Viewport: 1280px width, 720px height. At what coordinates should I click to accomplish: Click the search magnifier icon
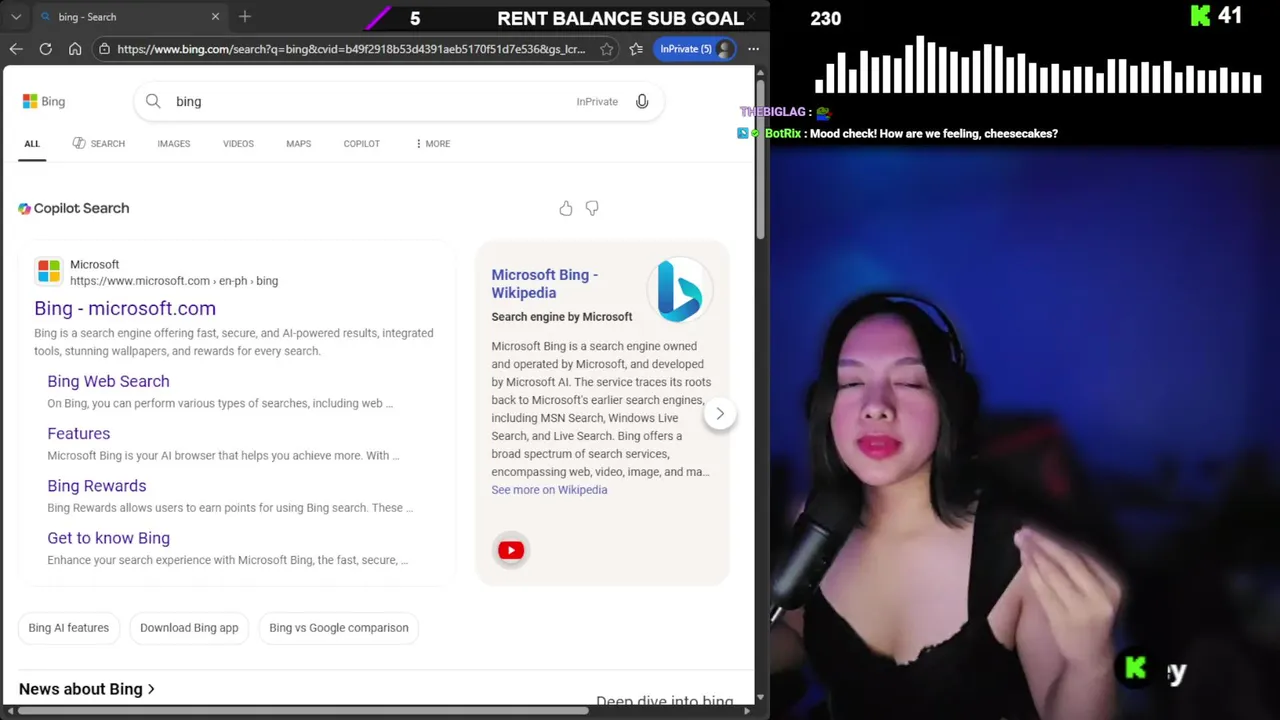click(153, 101)
